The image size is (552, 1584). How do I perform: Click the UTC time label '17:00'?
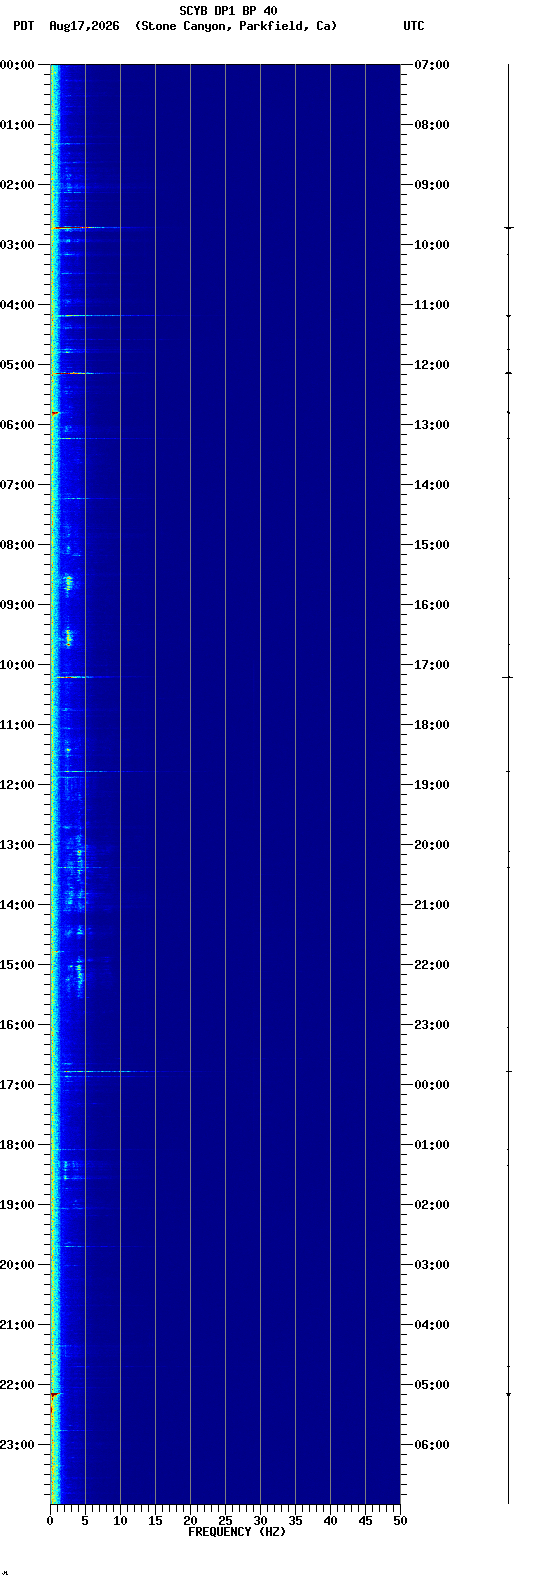point(432,665)
